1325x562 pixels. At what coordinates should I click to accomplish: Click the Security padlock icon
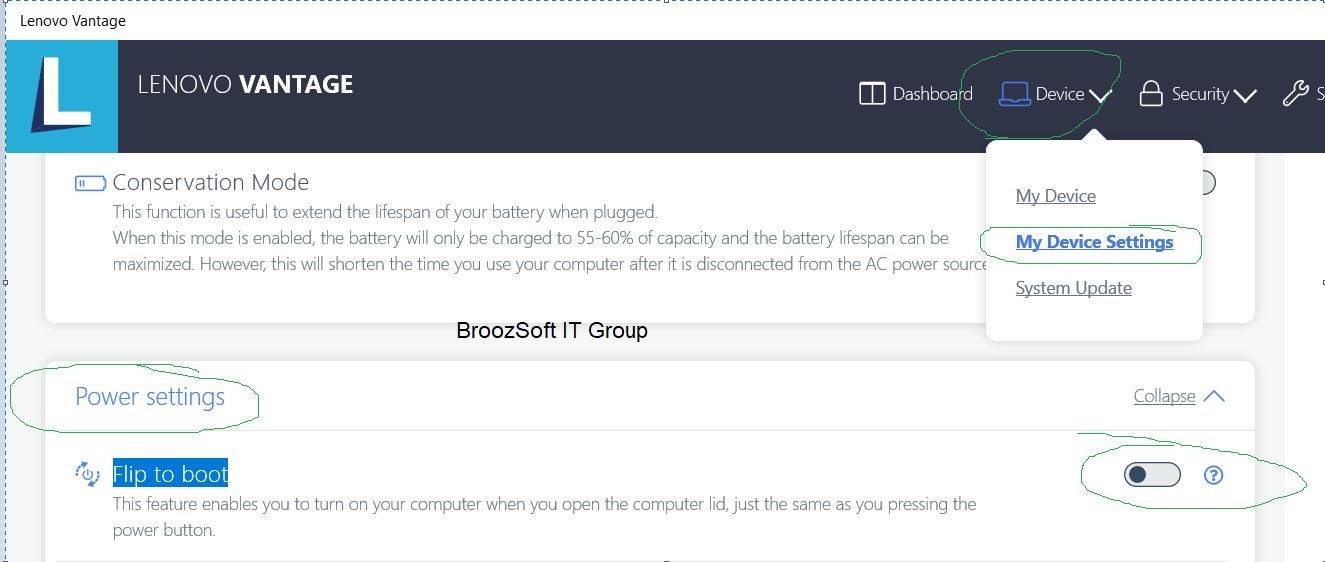(1151, 94)
